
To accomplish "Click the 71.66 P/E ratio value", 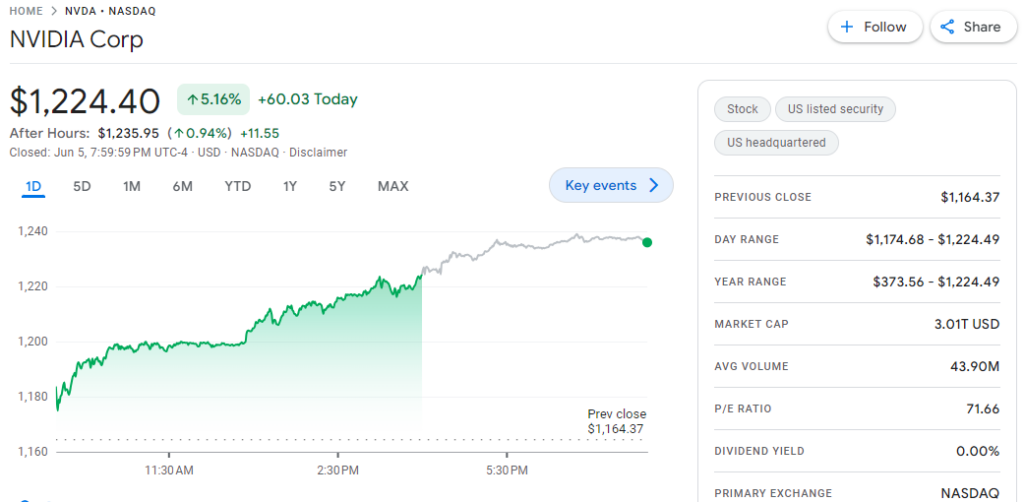I will (983, 409).
